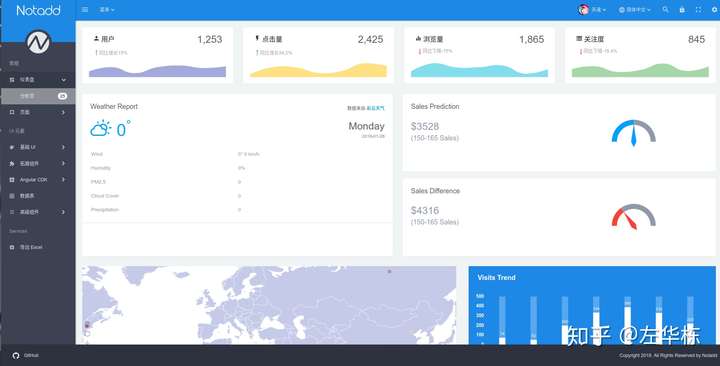Click the 845 followers count
The width and height of the screenshot is (720, 366).
coord(697,39)
